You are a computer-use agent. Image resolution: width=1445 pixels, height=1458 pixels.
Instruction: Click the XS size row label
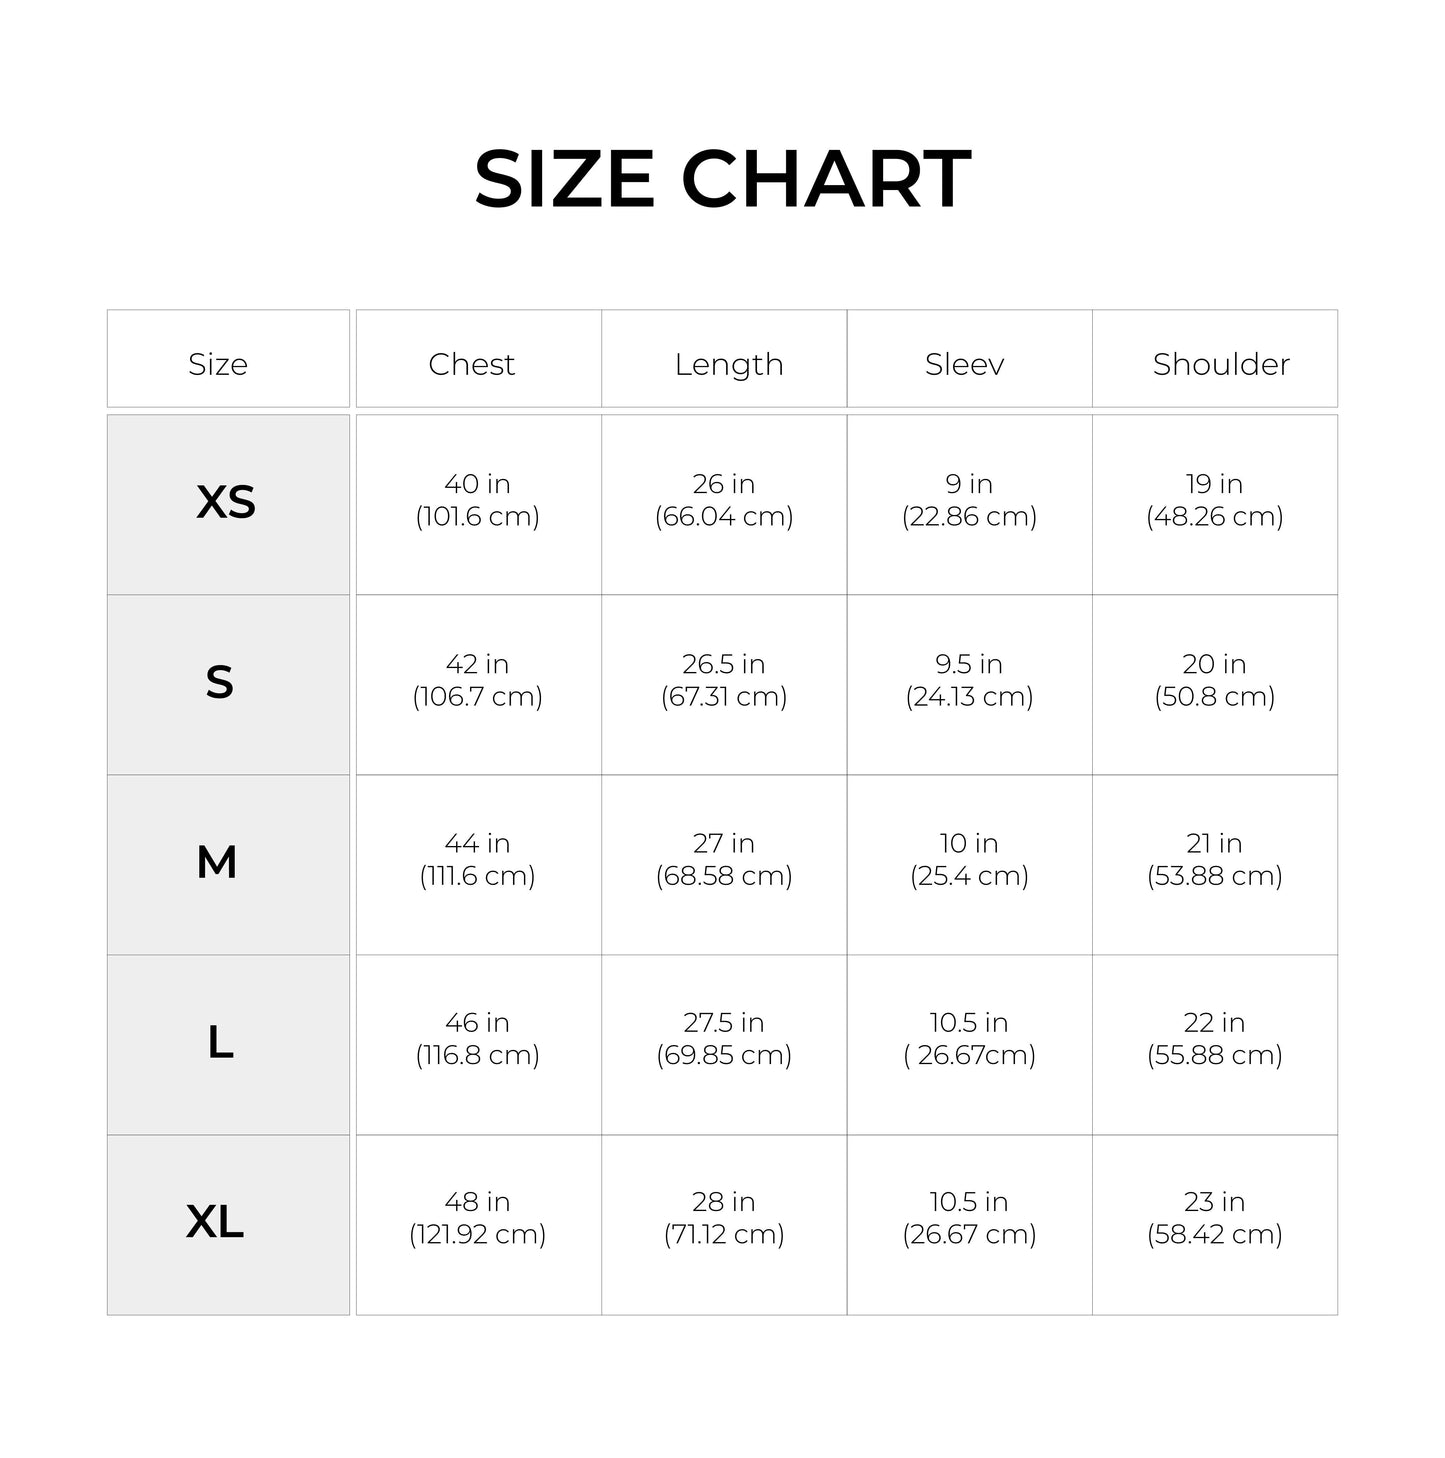(x=226, y=502)
